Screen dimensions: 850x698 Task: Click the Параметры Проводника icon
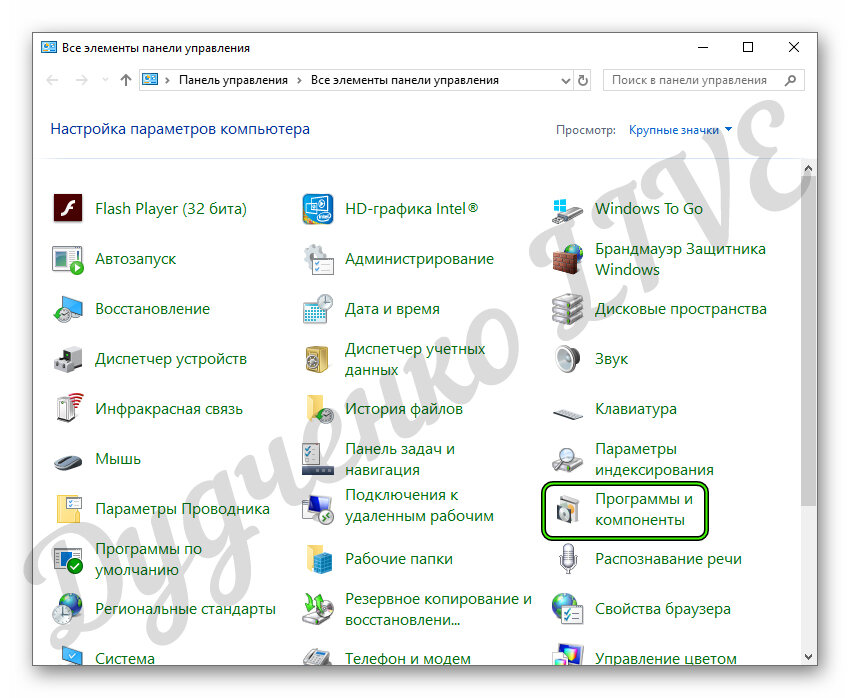pos(69,508)
